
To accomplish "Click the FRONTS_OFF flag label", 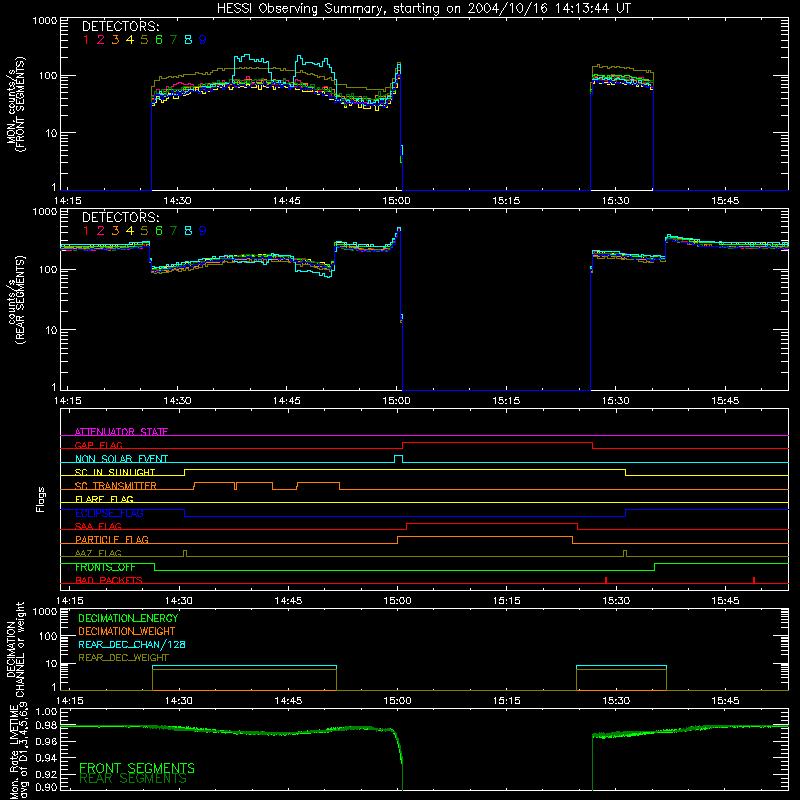I will click(x=105, y=567).
